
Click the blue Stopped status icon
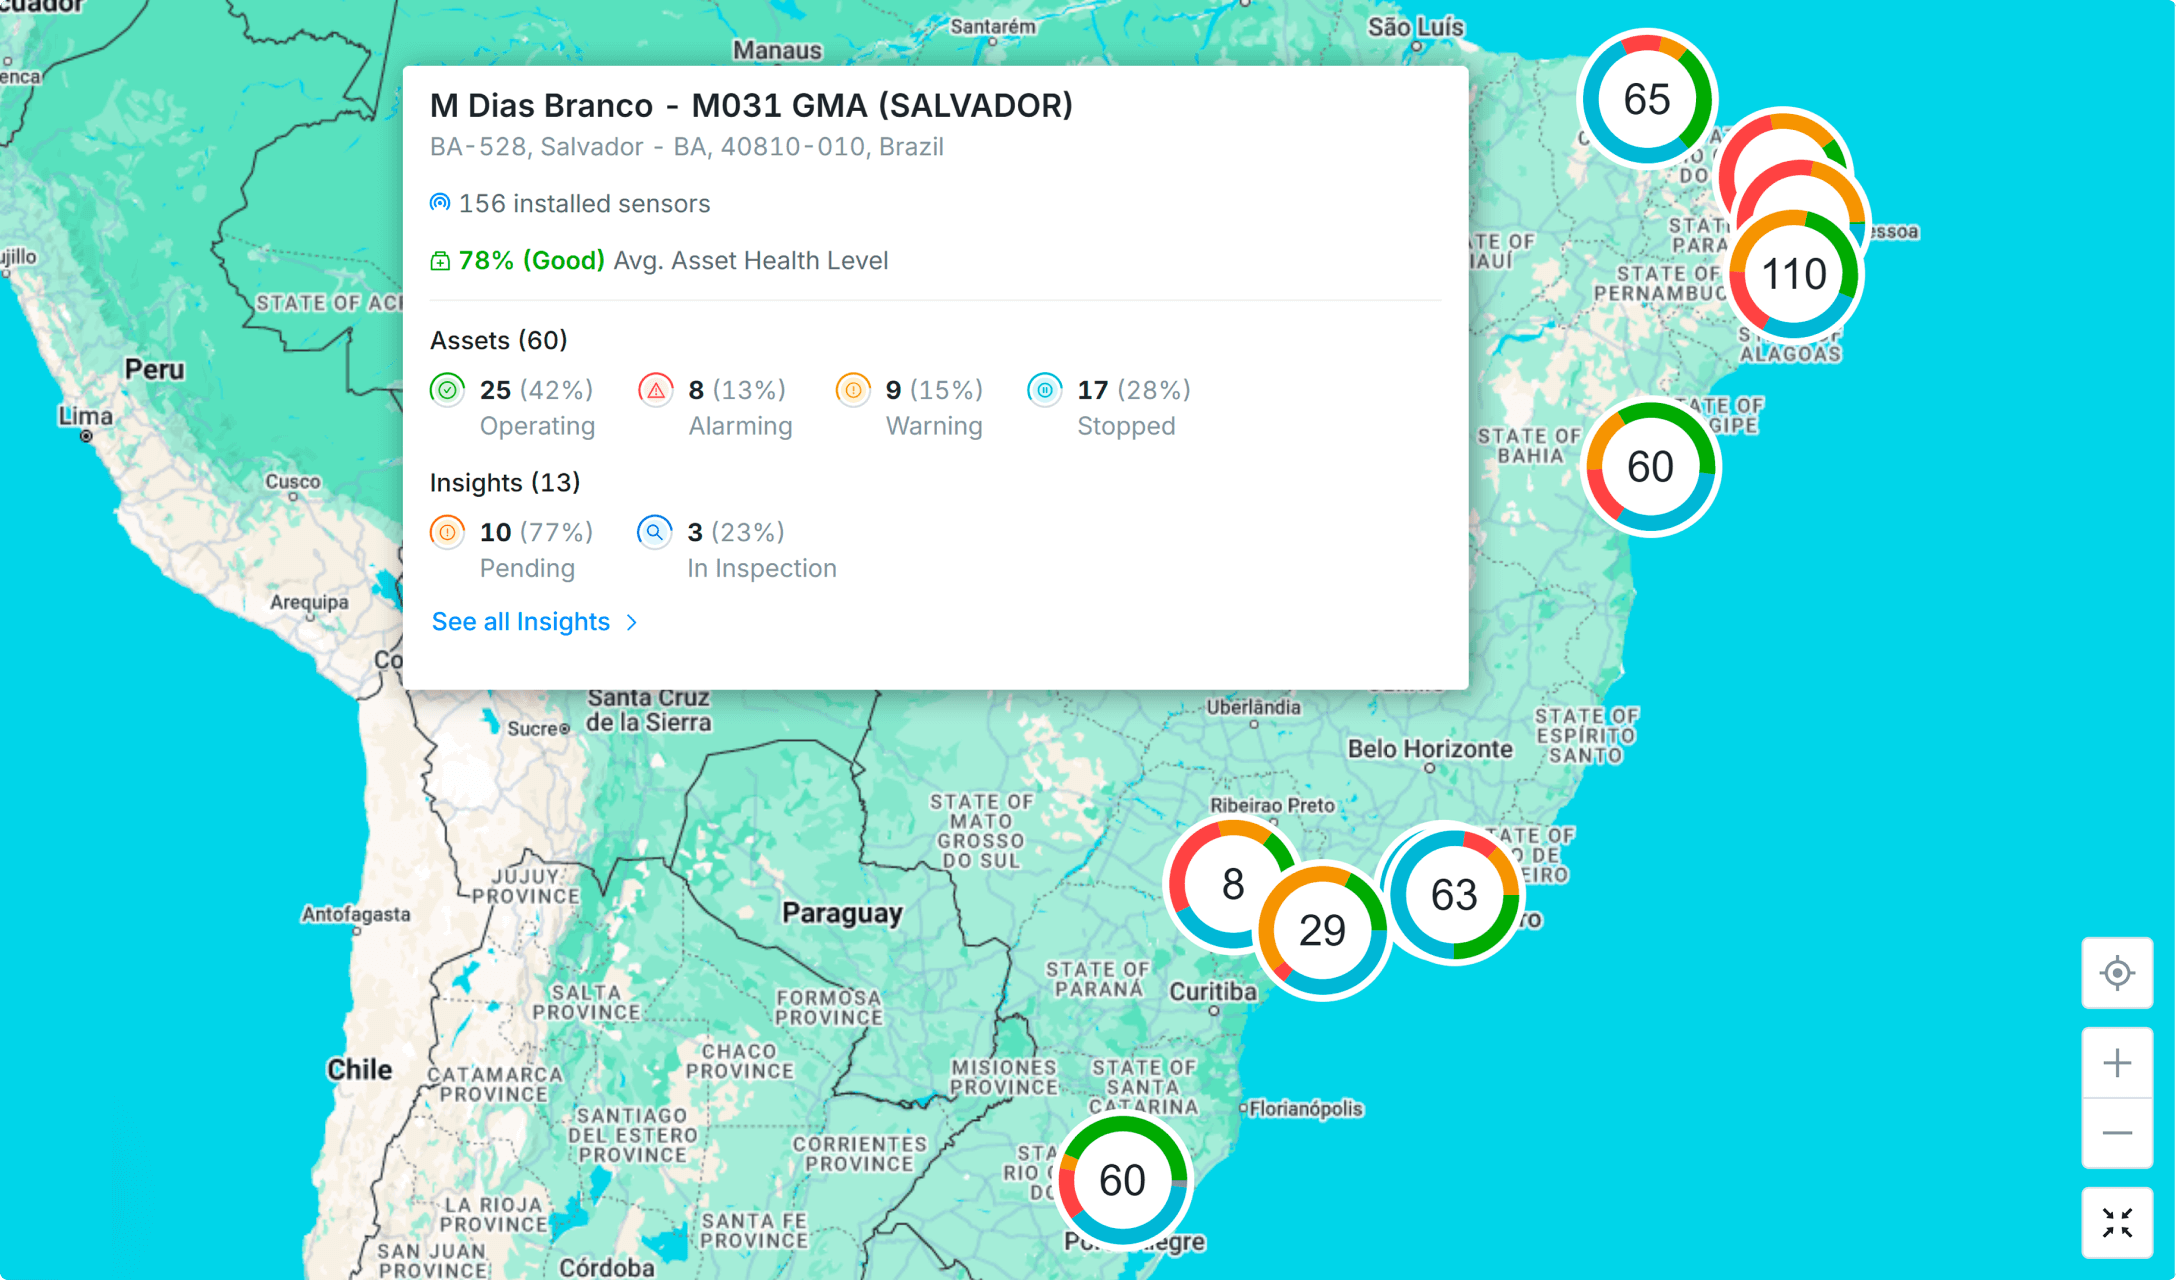click(1044, 390)
